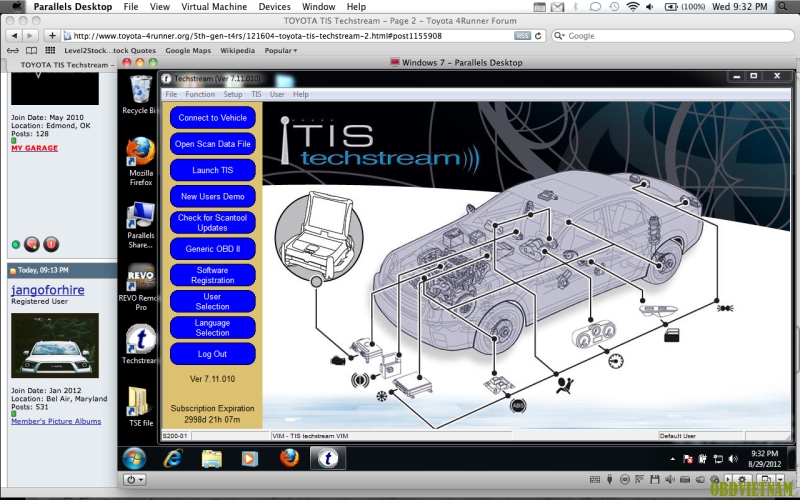Click the RSS badge in the address bar

coord(522,36)
